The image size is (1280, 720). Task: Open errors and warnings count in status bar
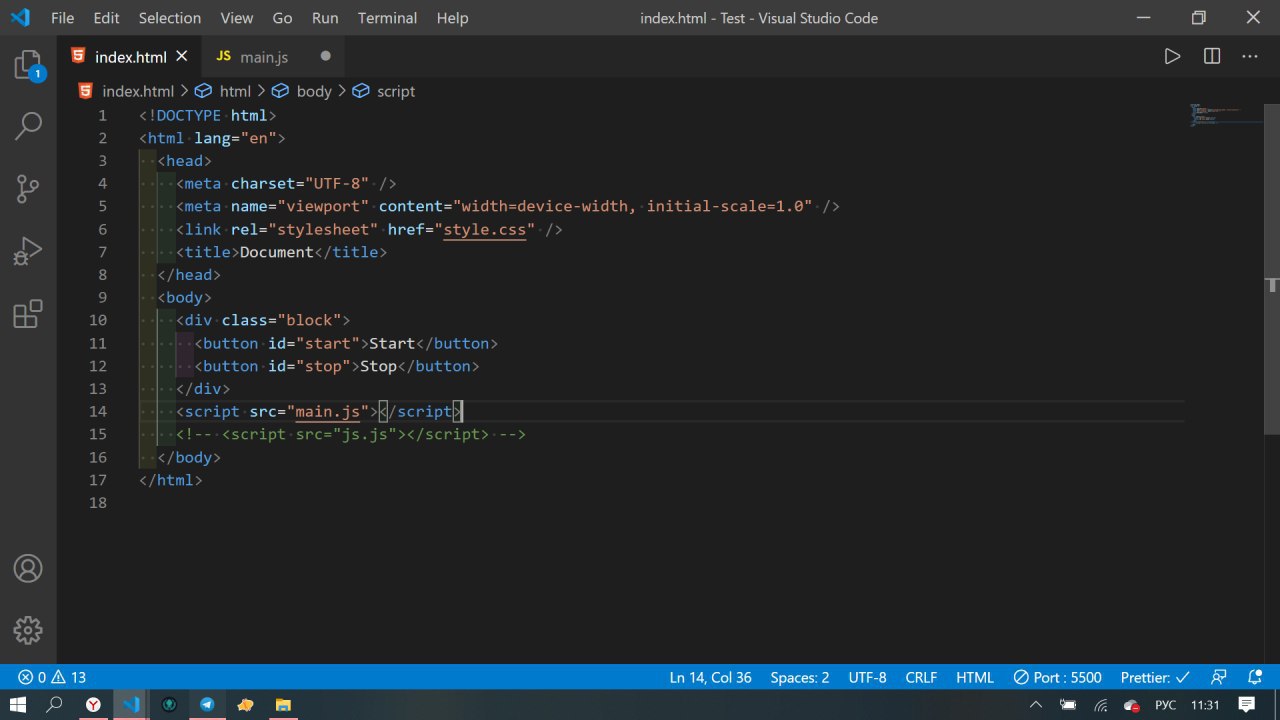(52, 677)
